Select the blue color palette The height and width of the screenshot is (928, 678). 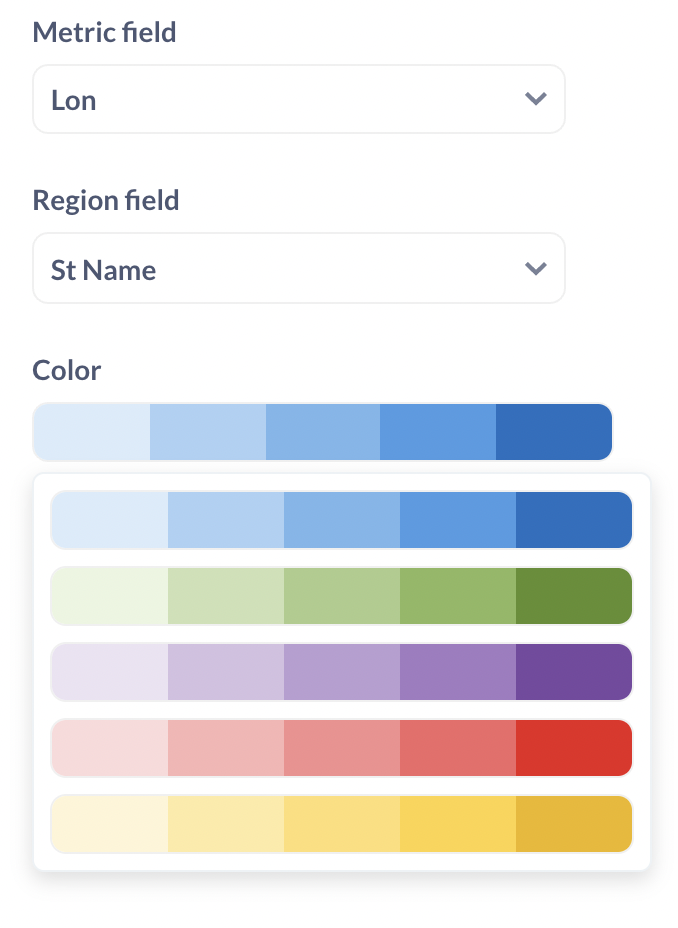pos(341,520)
